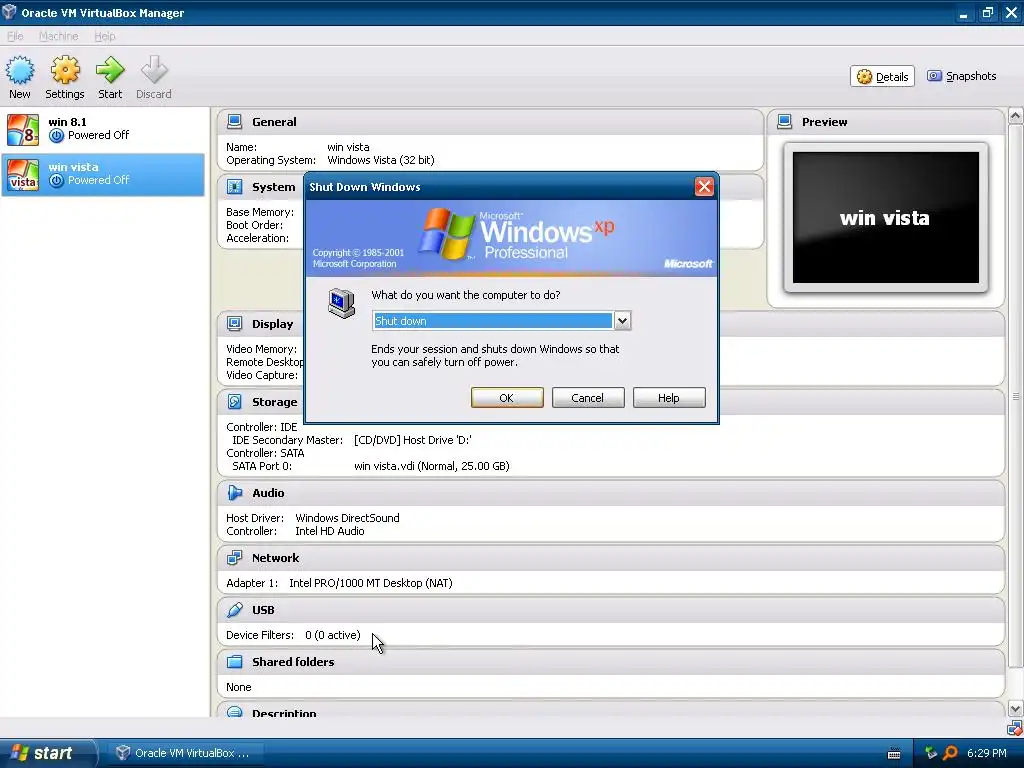Click Cancel in Shut Down Windows dialog
The width and height of the screenshot is (1024, 768).
click(588, 398)
